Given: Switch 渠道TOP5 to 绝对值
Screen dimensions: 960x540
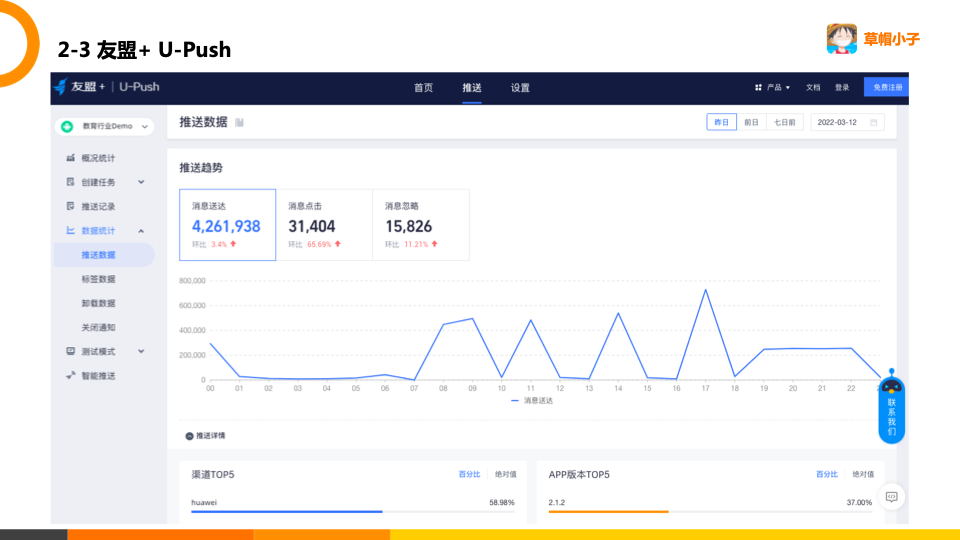Looking at the screenshot, I should 505,474.
